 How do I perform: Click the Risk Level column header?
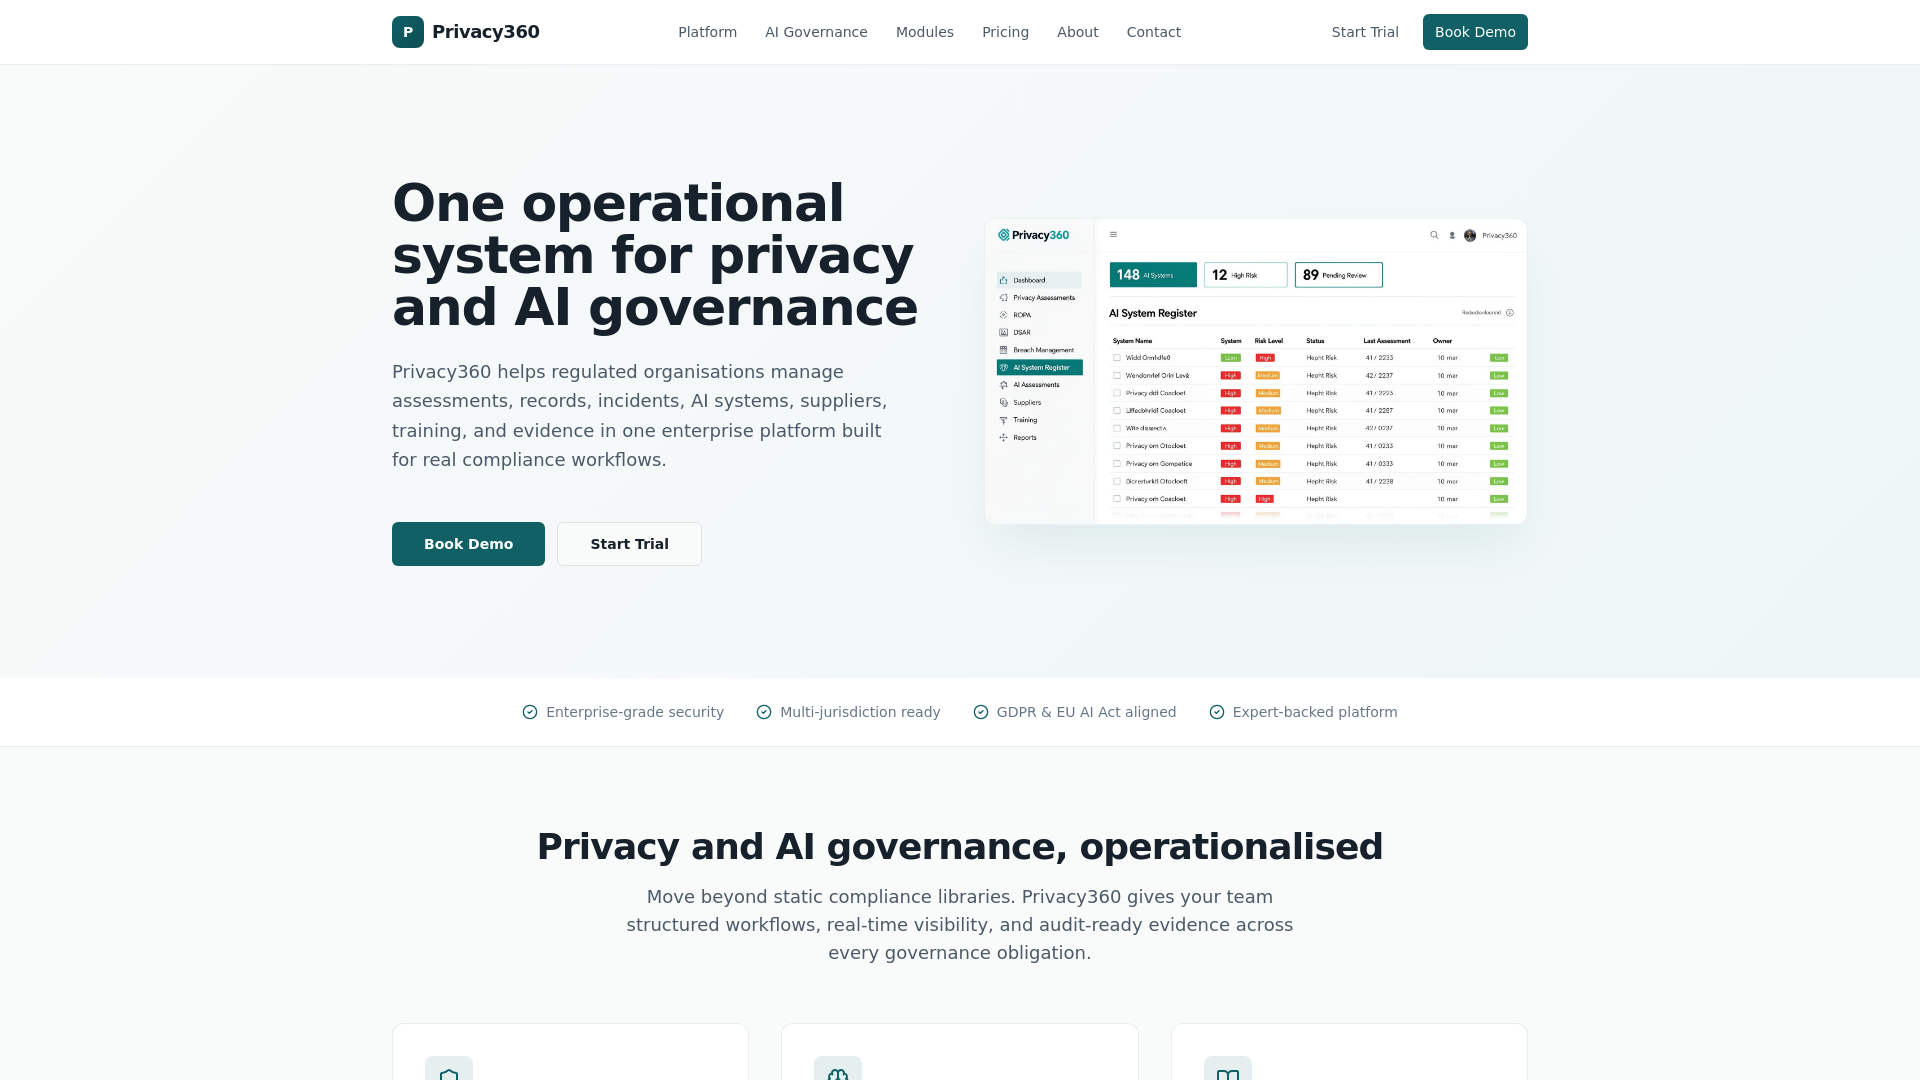click(x=1269, y=341)
